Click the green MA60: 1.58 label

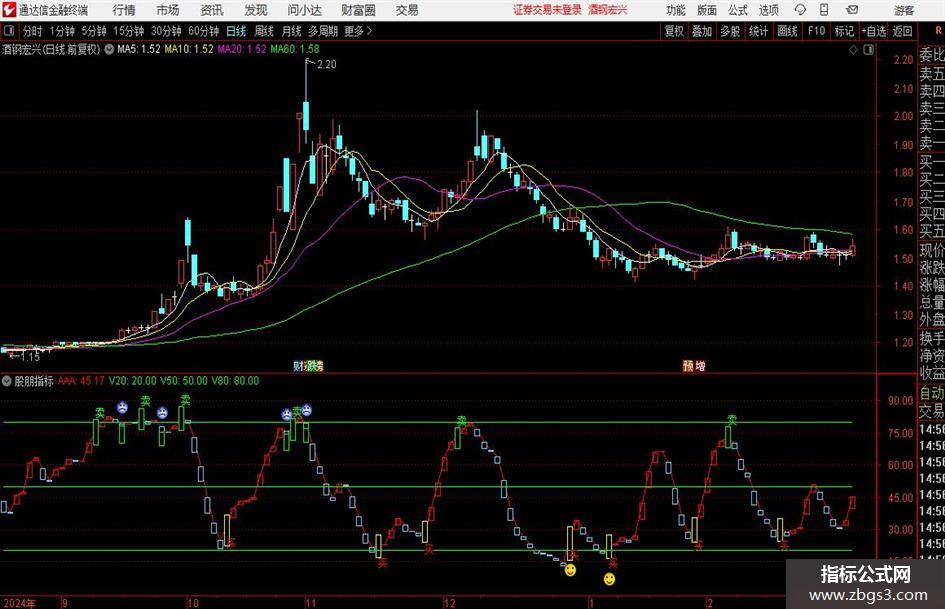pos(295,49)
